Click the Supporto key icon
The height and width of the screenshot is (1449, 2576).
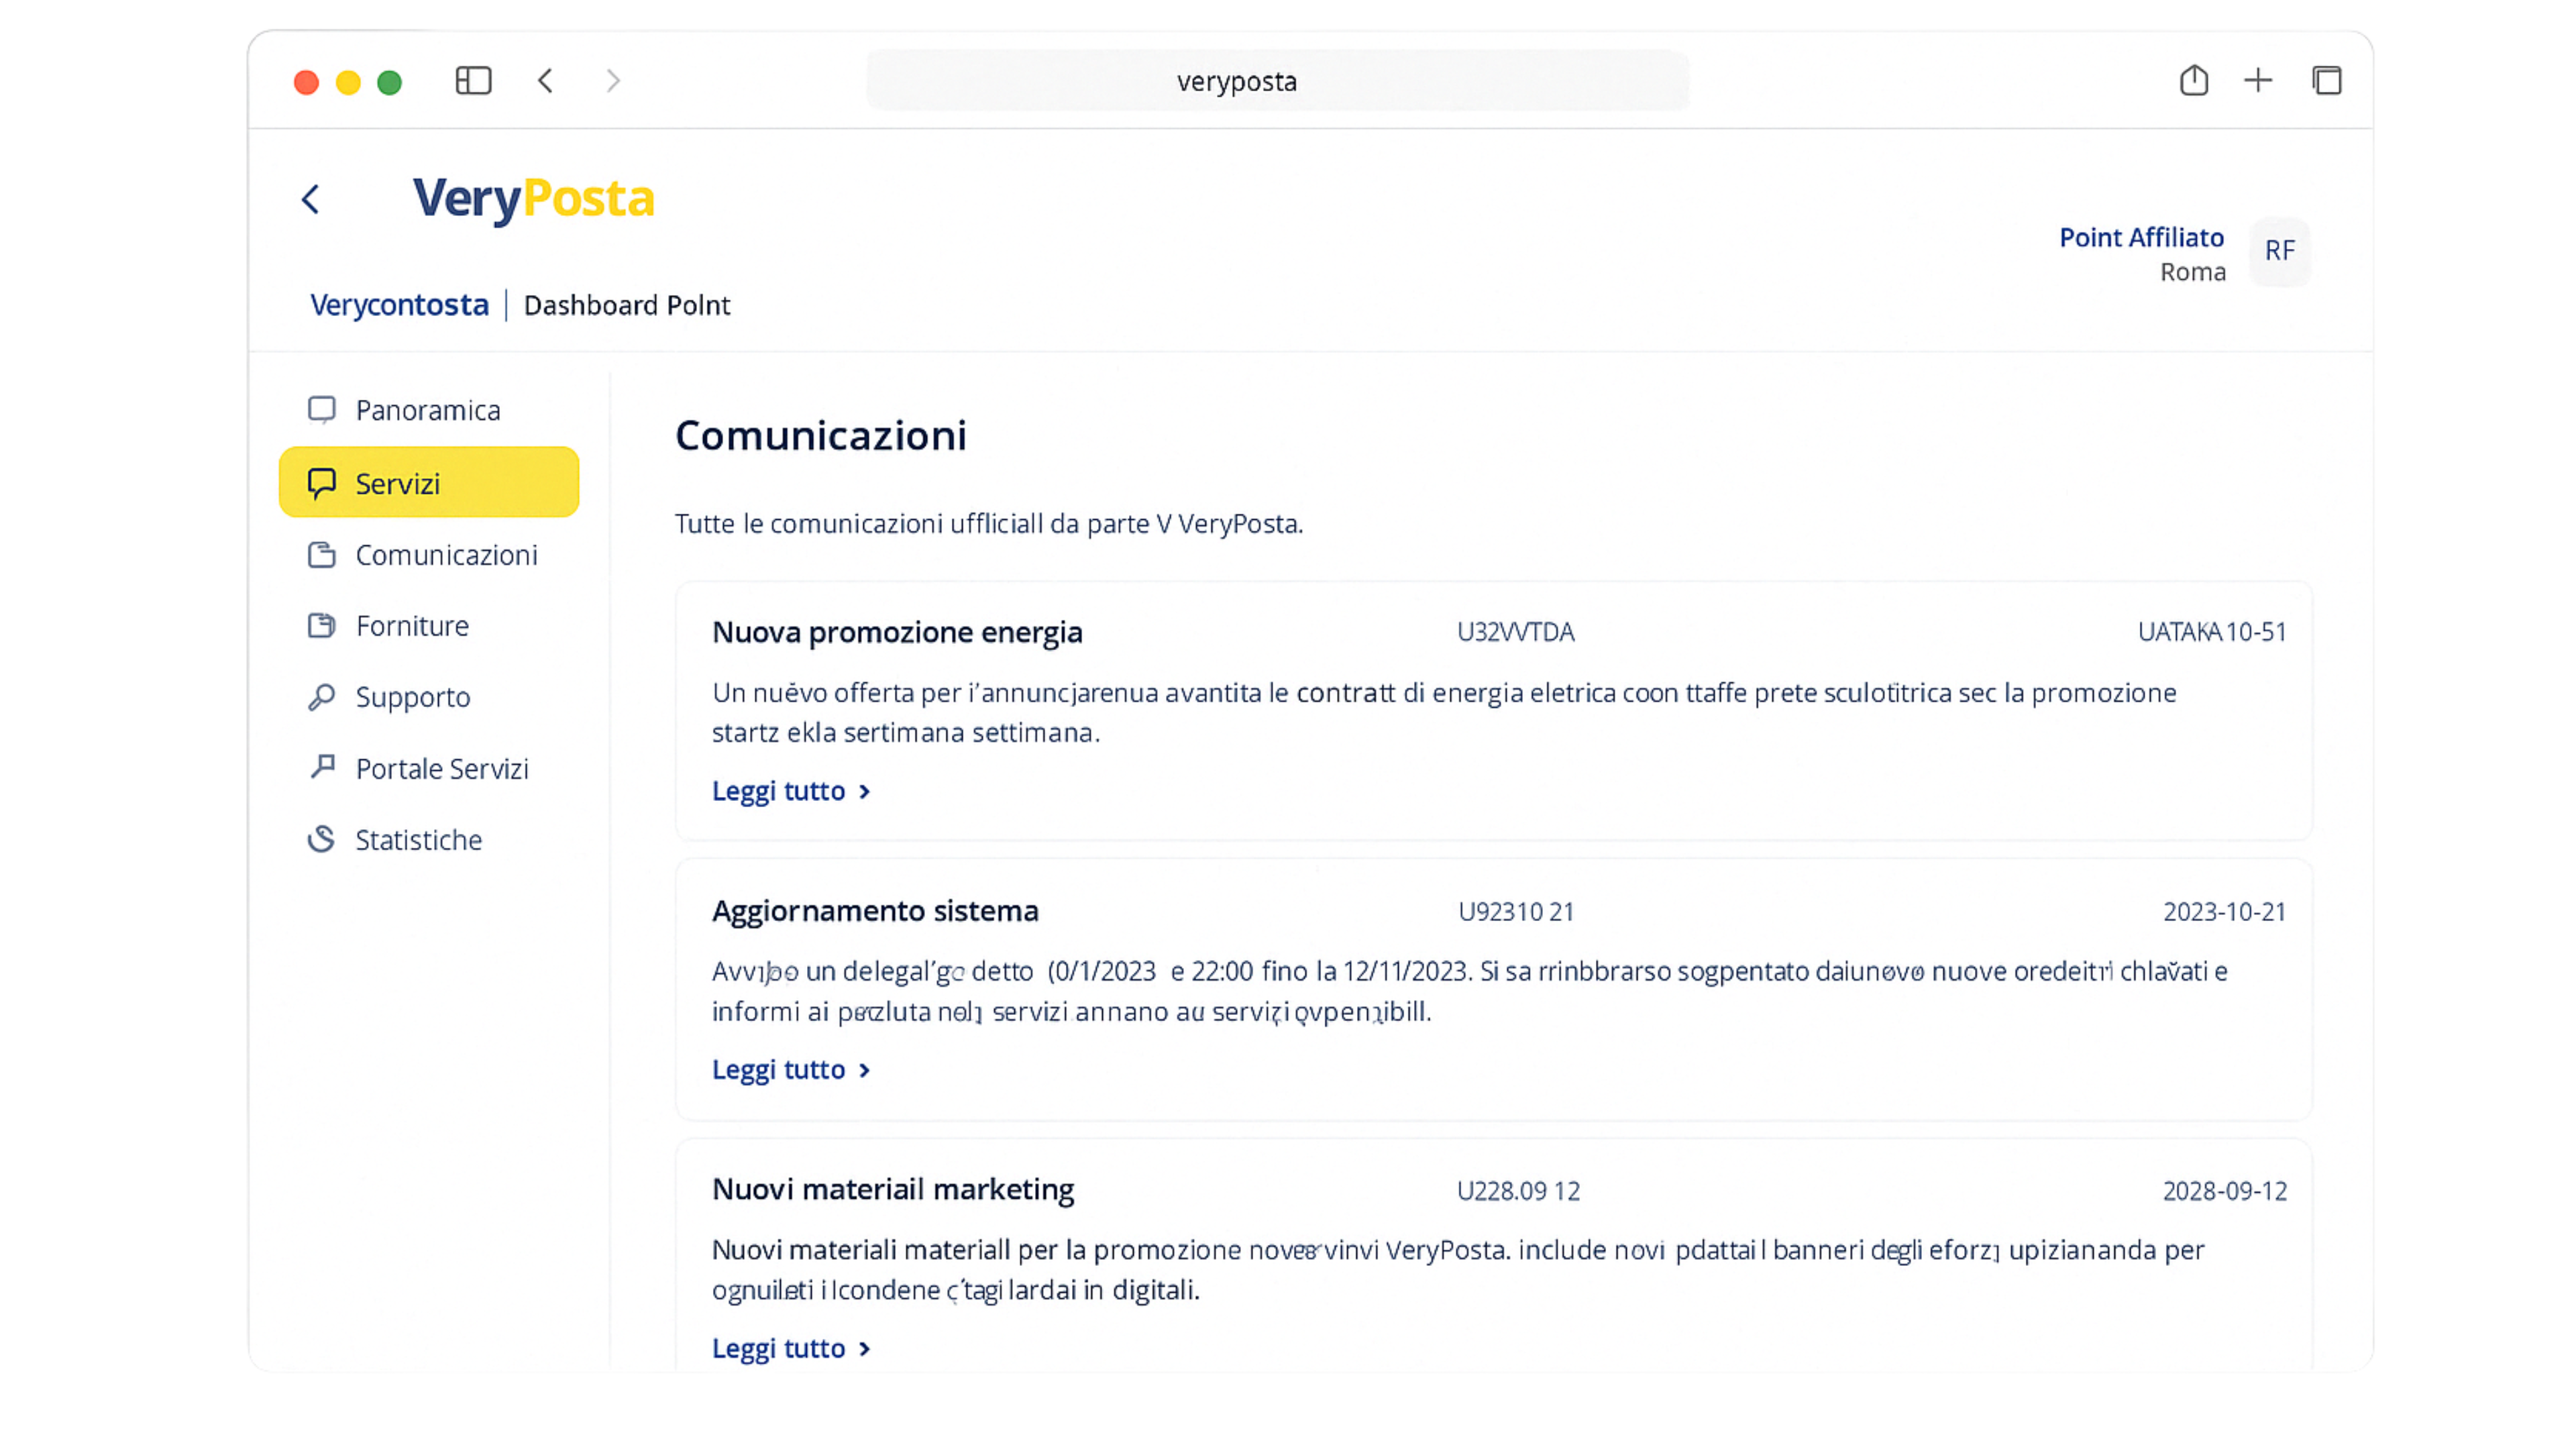tap(321, 696)
